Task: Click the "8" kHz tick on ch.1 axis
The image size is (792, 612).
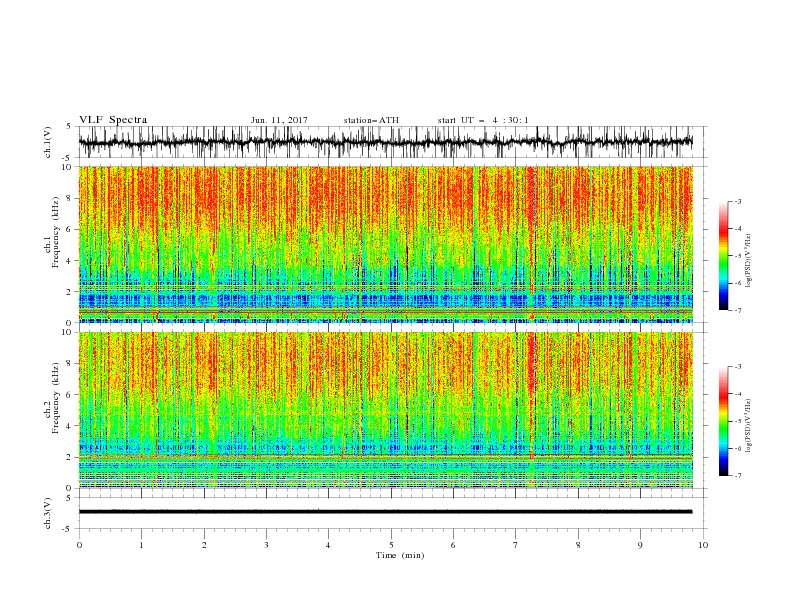Action: coord(69,198)
